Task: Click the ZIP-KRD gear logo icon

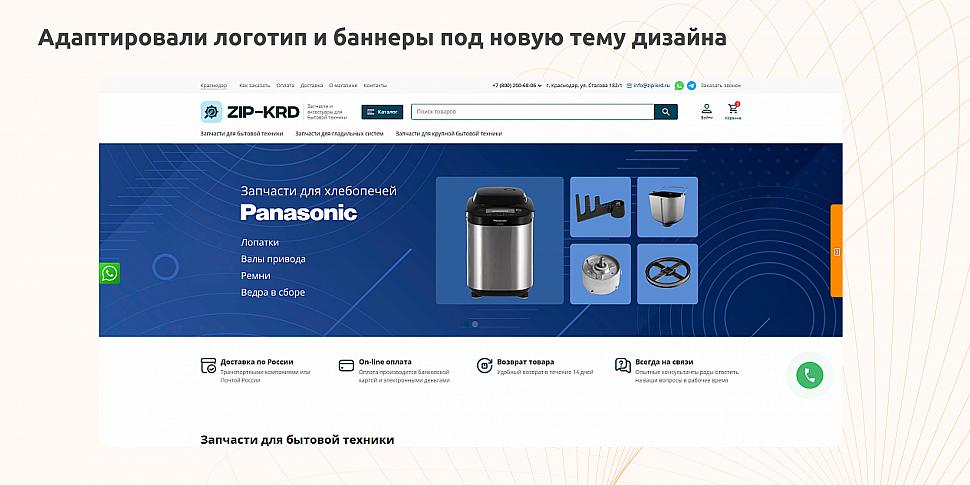Action: (x=211, y=112)
